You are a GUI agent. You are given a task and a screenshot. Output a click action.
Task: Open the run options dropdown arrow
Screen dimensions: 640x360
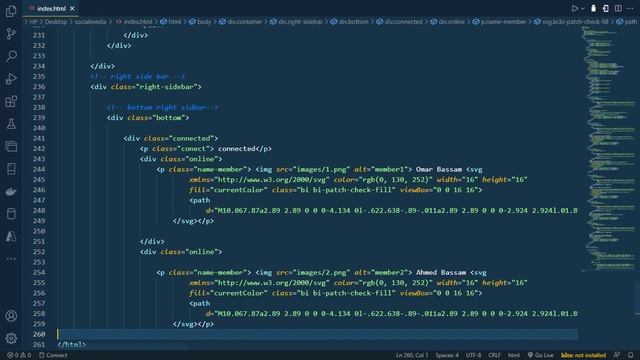tap(583, 9)
